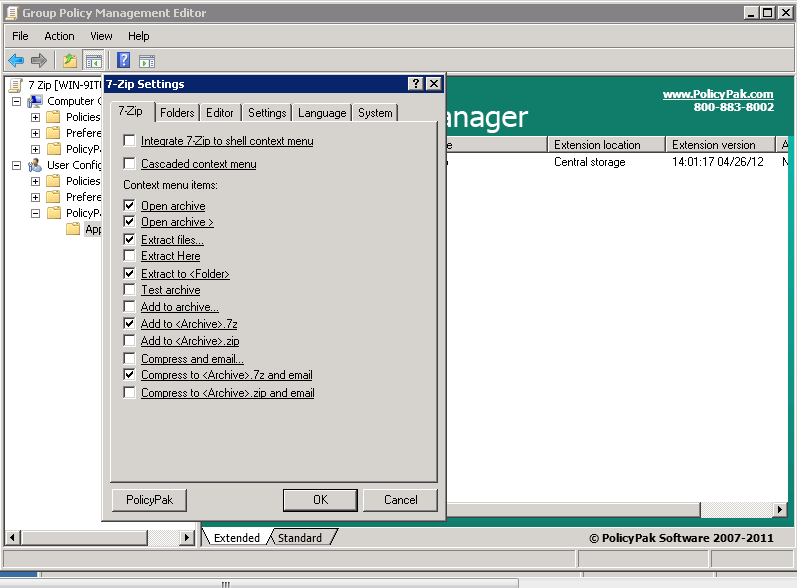Check Compress to <Archive>.zip and email
The image size is (797, 588).
[130, 392]
